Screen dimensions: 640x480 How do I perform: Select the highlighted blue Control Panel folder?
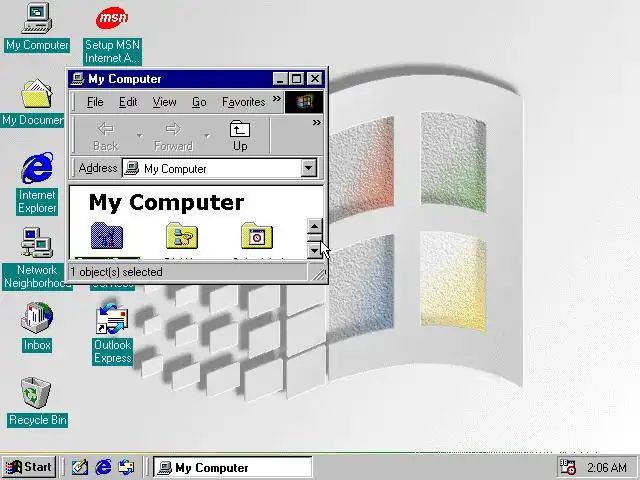(x=107, y=236)
